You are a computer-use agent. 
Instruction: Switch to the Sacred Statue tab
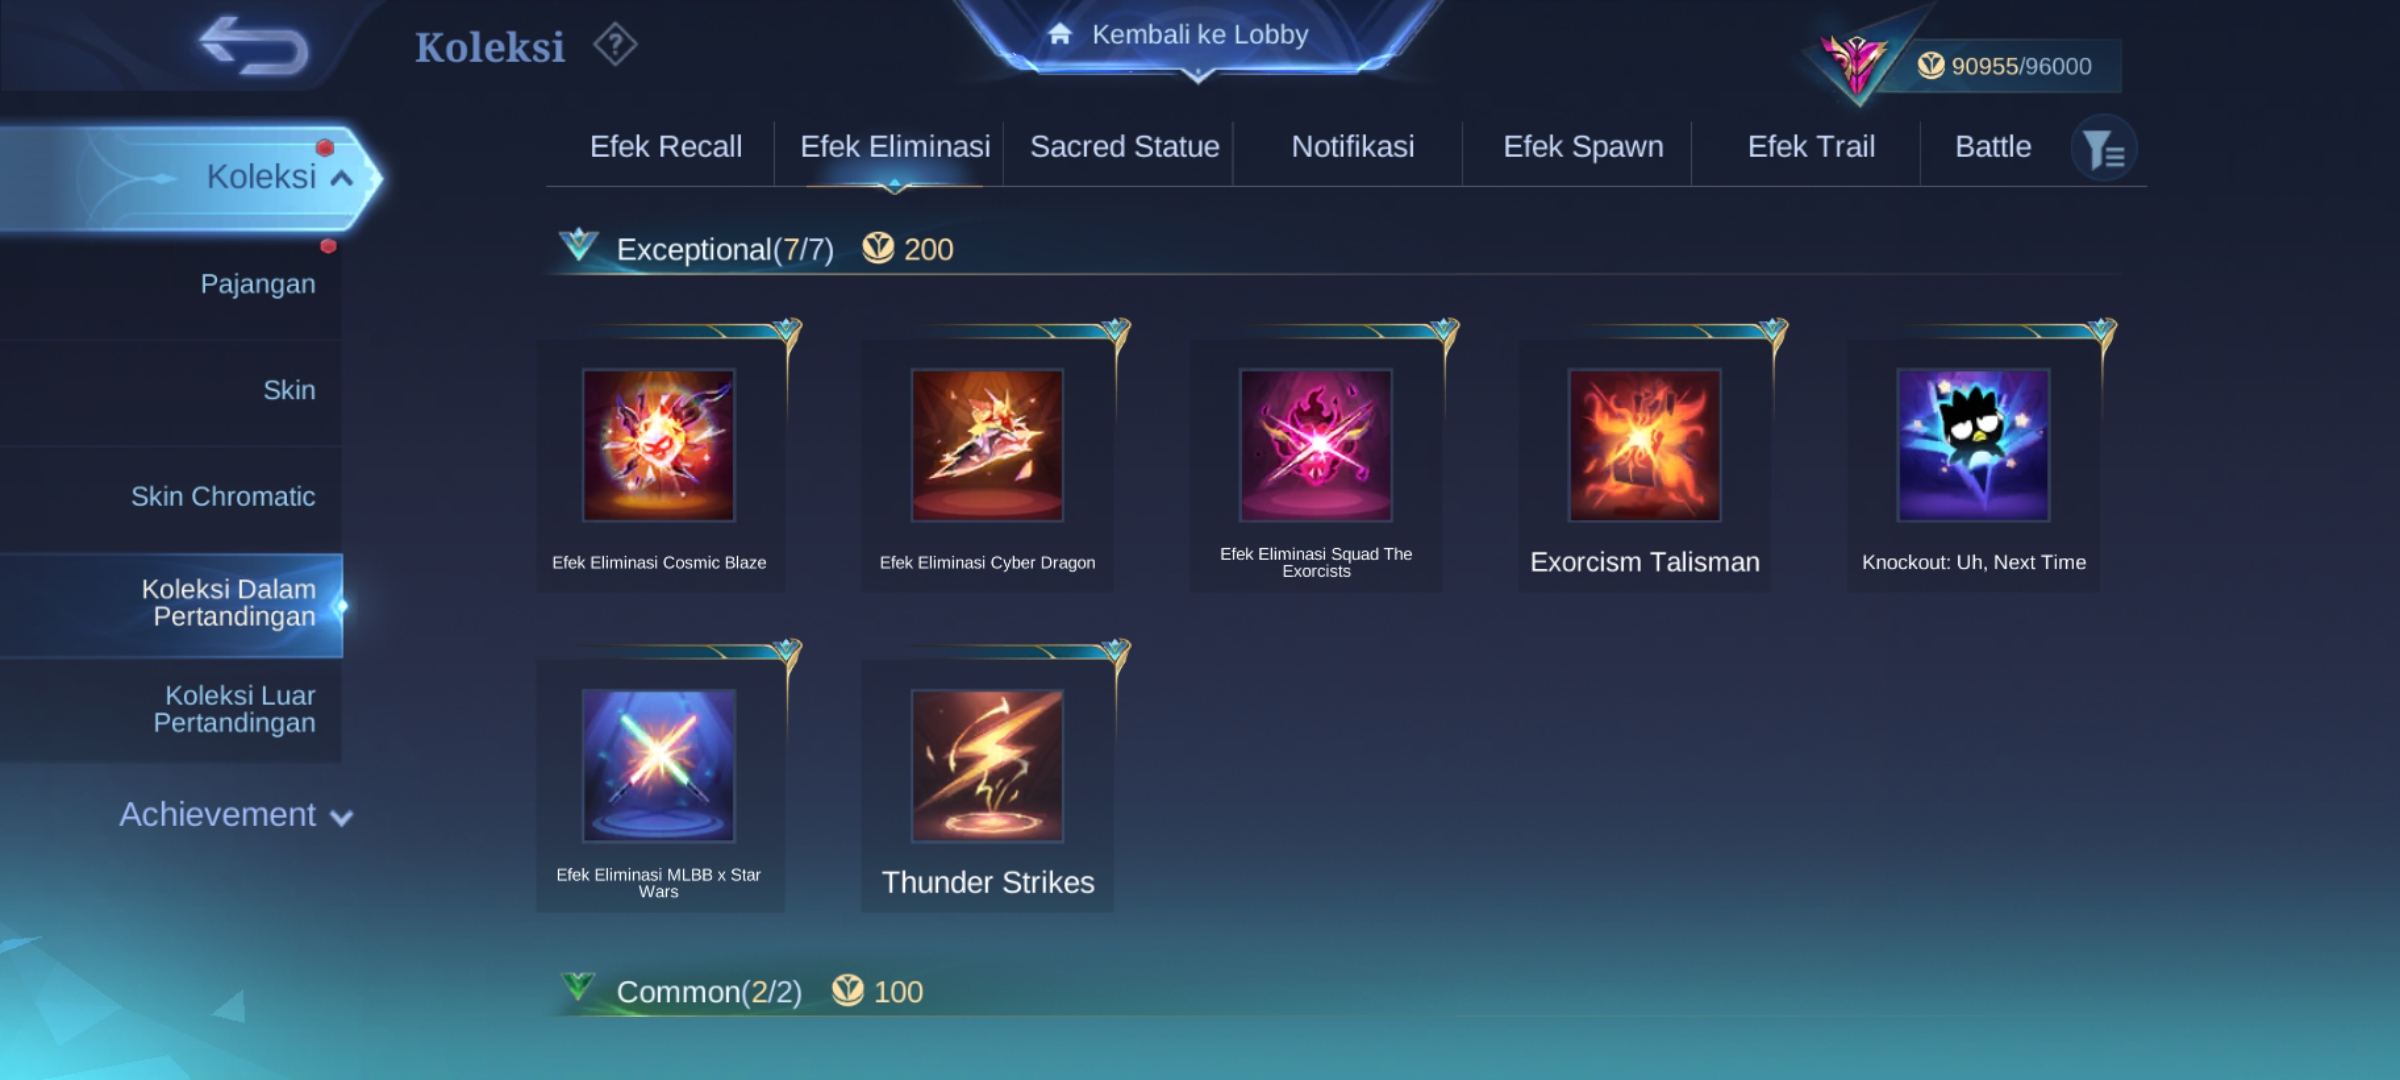tap(1124, 147)
